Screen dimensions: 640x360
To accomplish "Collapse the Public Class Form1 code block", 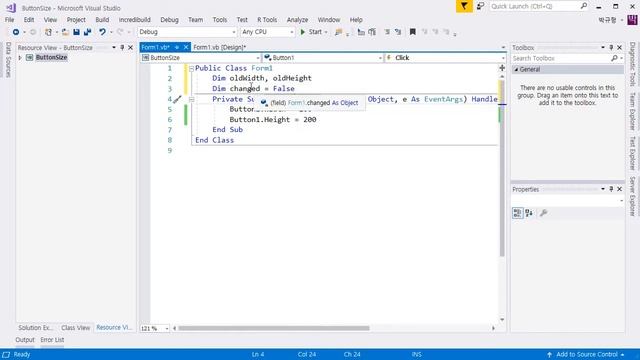I will (x=191, y=69).
